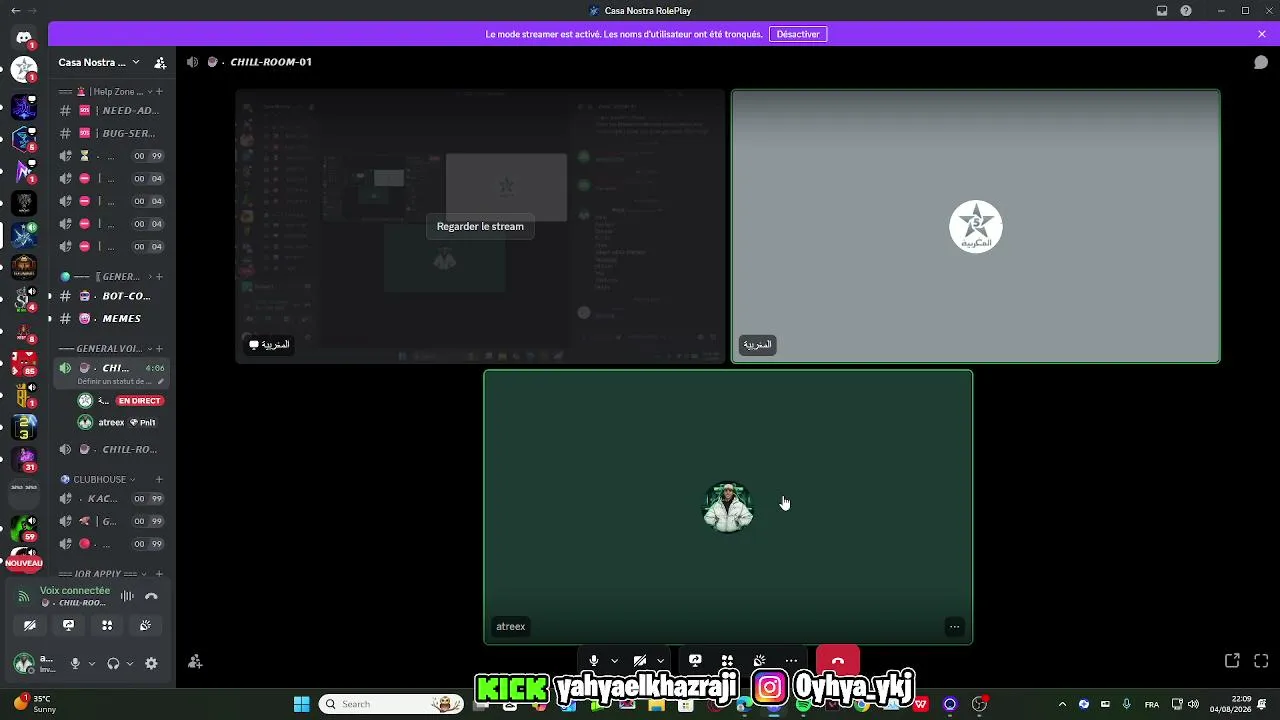Select atreex in the voice channel member list

point(118,423)
